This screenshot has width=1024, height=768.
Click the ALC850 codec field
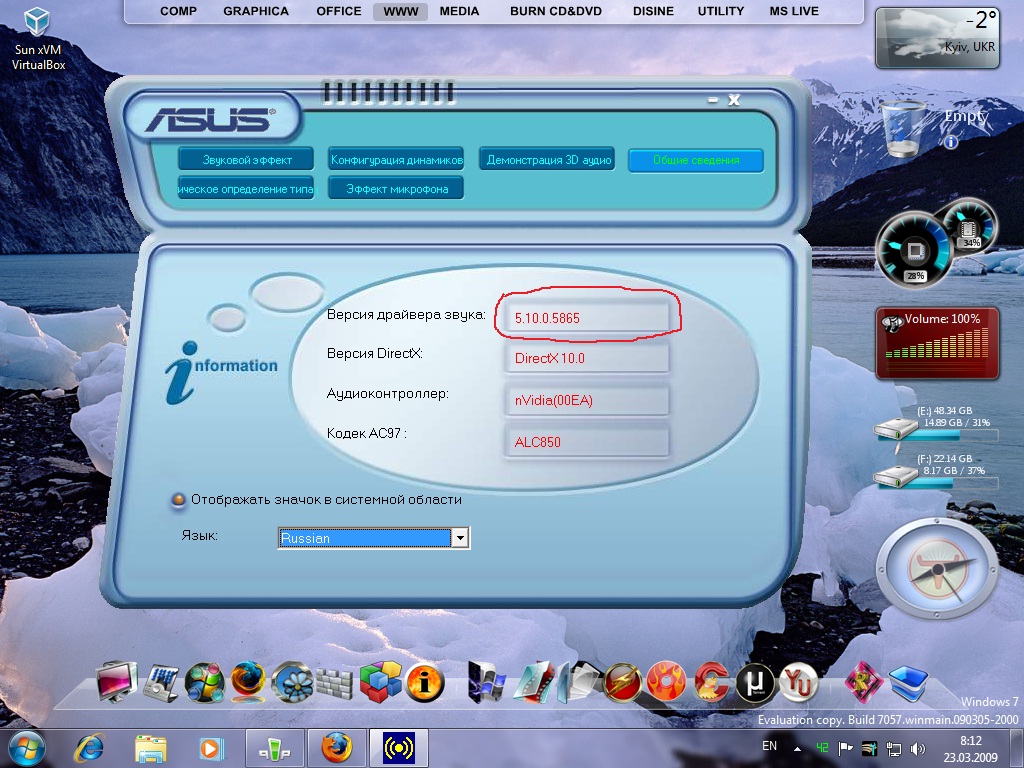[x=586, y=441]
